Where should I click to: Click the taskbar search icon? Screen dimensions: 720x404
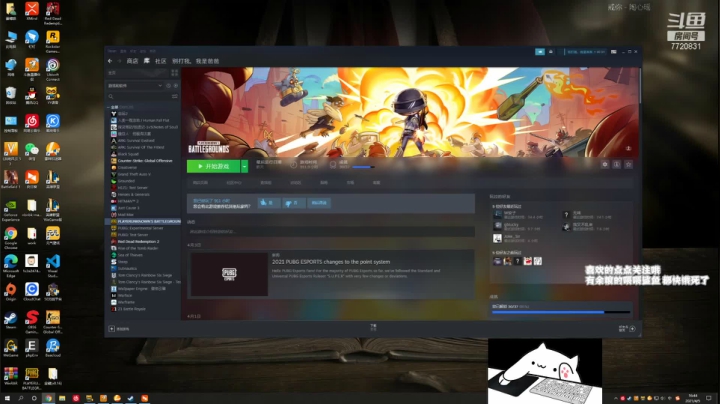21,398
